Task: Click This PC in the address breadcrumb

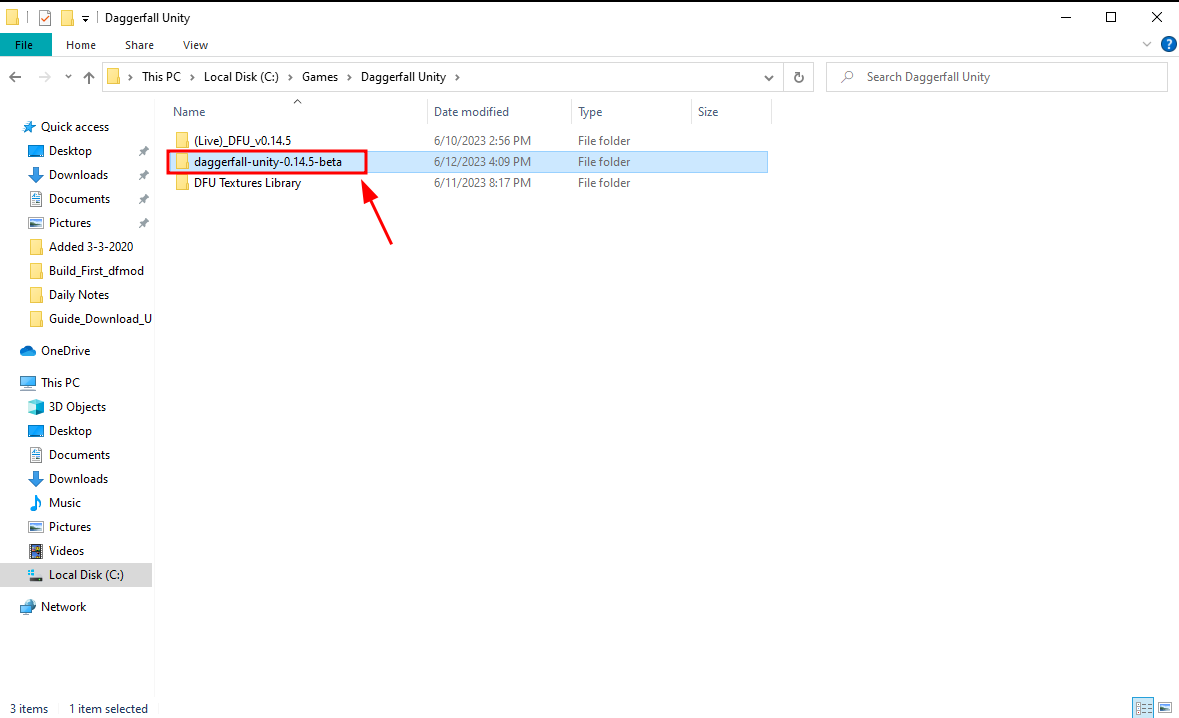Action: [x=162, y=77]
